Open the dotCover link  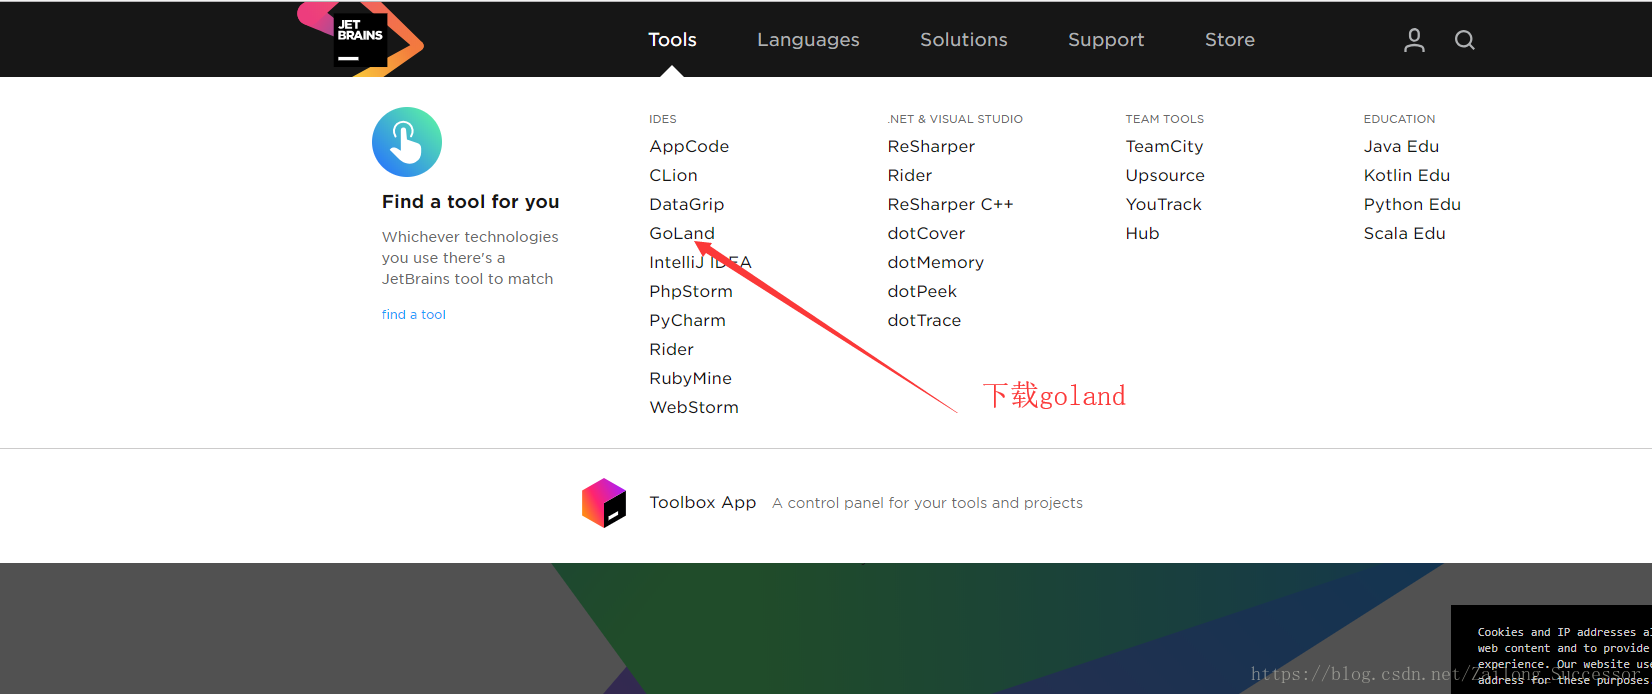coord(926,233)
